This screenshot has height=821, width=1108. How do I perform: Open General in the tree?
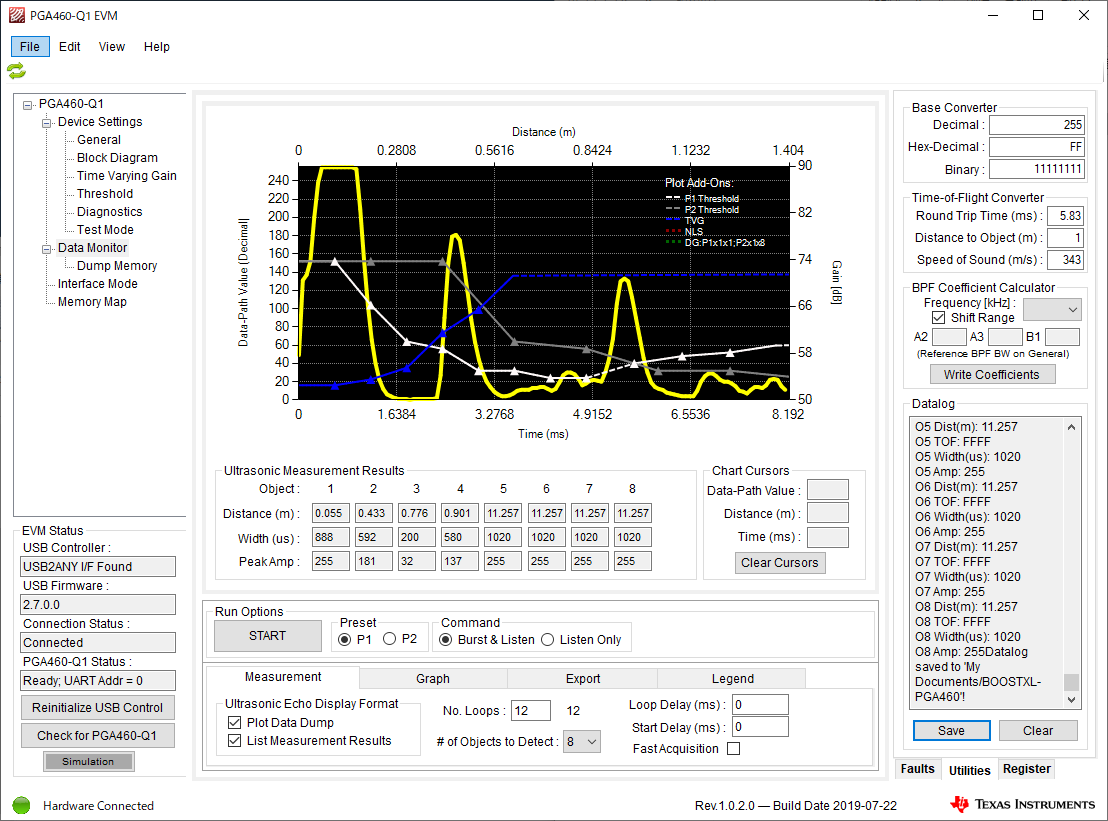pos(99,140)
